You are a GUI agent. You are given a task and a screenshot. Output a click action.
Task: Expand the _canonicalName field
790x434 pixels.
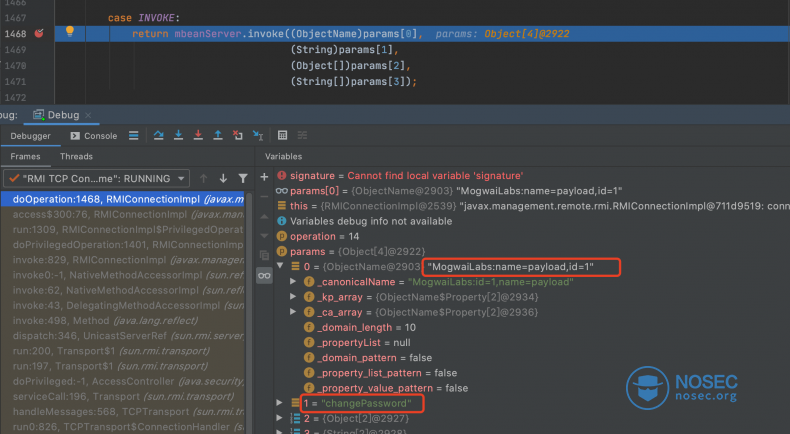coord(293,281)
